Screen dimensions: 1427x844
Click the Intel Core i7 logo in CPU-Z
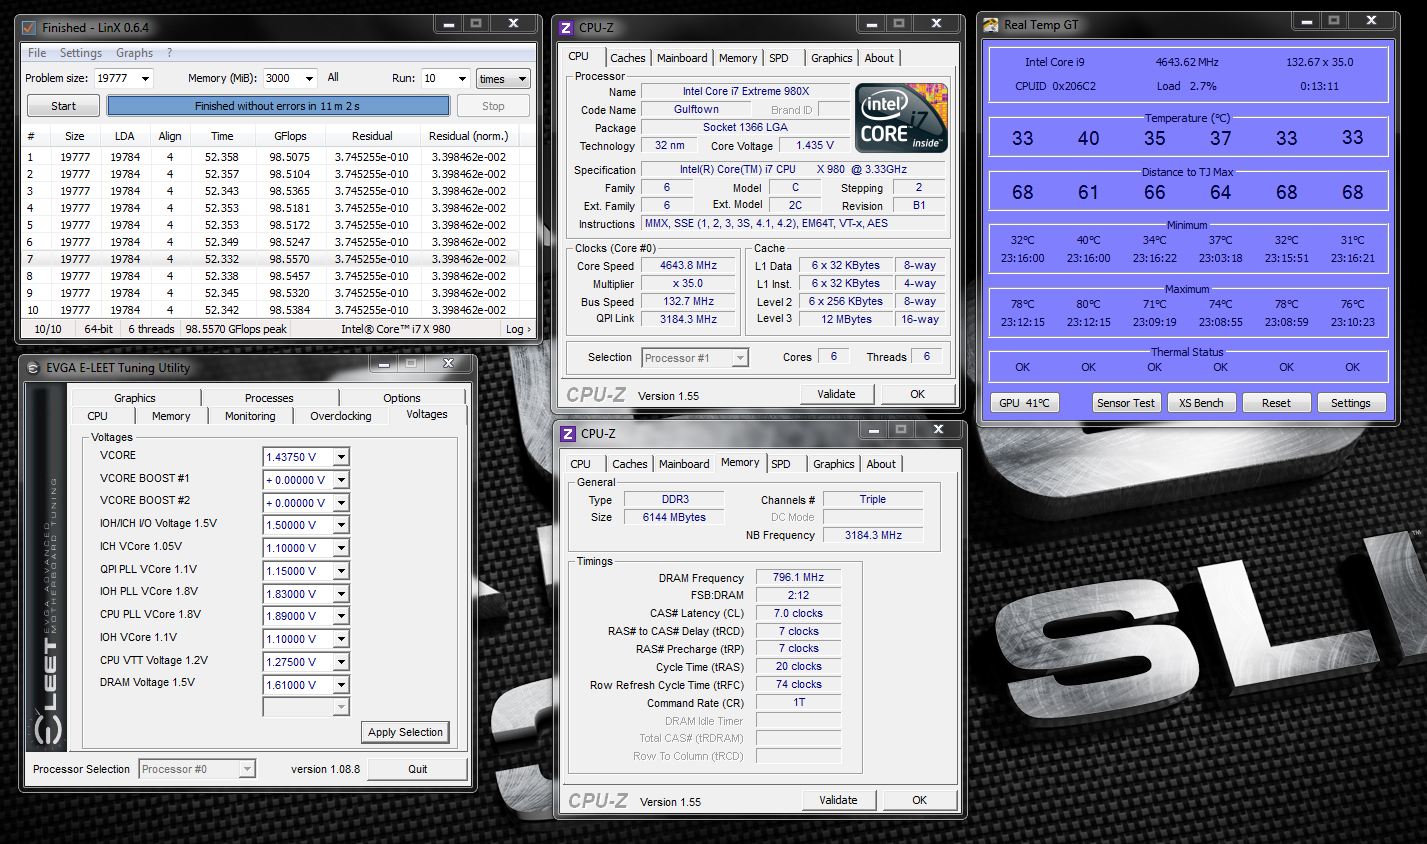(x=901, y=118)
